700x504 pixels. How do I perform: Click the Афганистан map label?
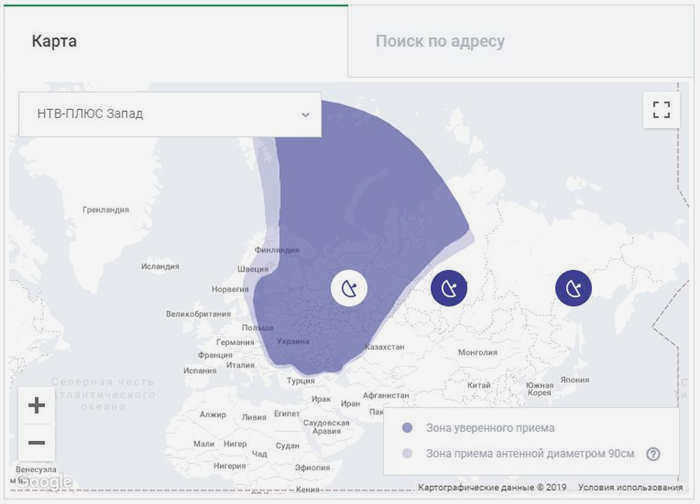(x=386, y=395)
